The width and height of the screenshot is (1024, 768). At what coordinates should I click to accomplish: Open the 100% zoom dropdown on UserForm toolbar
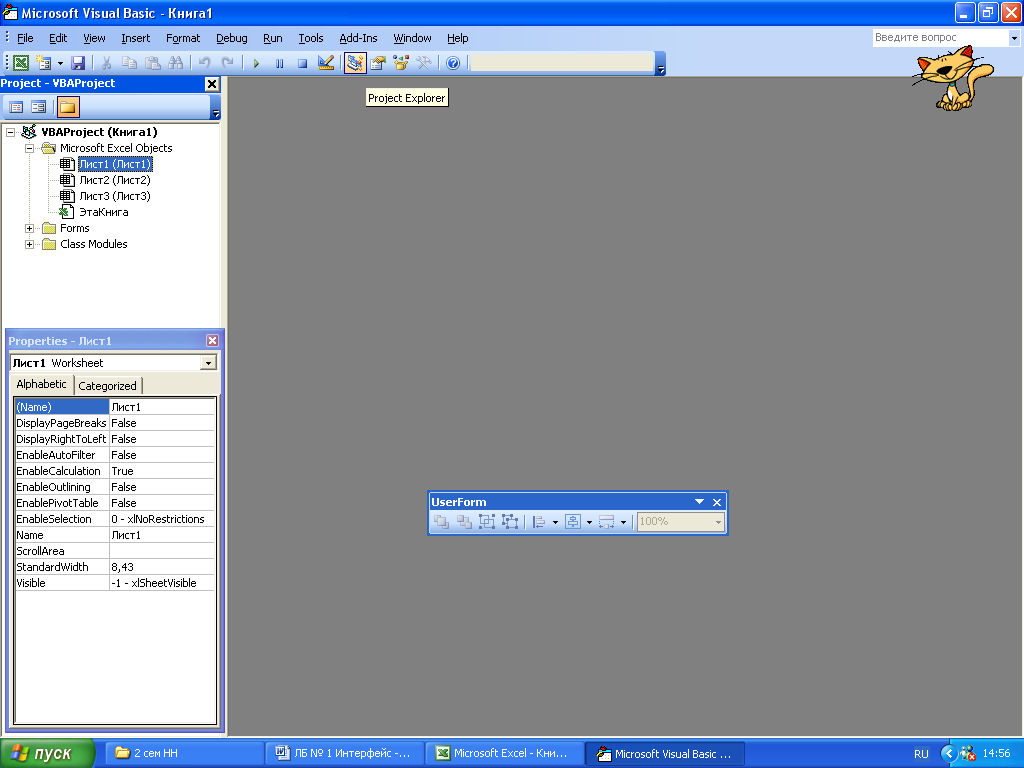pos(718,522)
